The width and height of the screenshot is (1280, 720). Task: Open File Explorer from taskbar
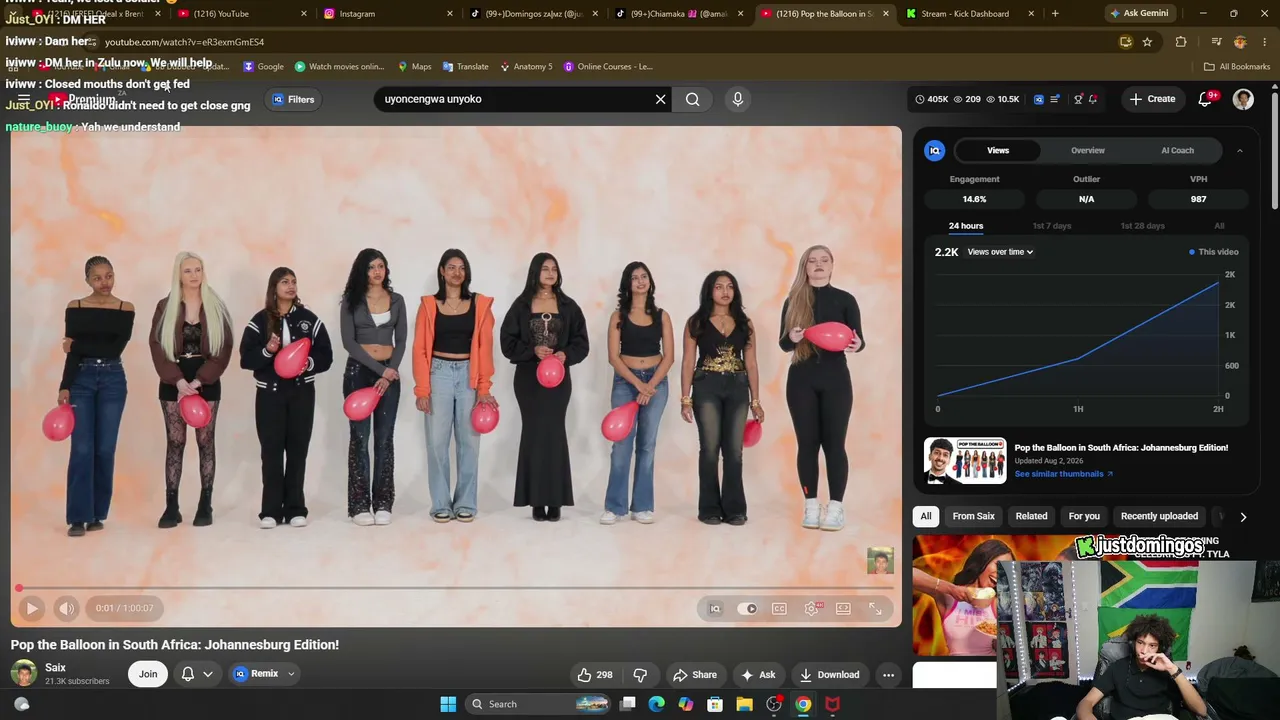744,704
